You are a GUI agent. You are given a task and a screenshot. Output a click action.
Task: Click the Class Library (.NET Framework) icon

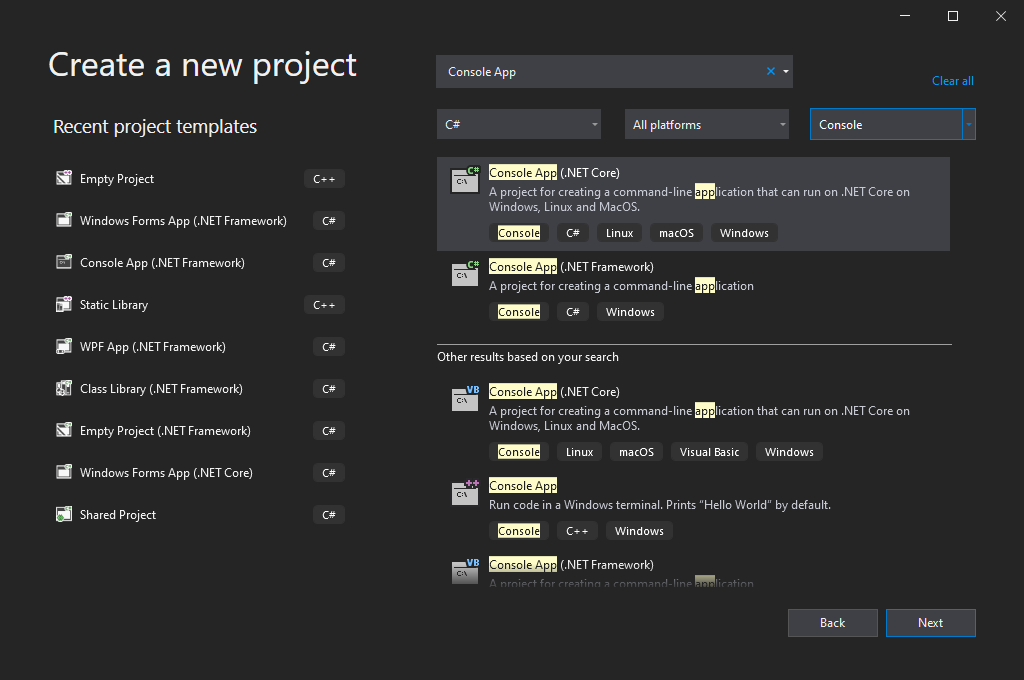click(x=64, y=388)
